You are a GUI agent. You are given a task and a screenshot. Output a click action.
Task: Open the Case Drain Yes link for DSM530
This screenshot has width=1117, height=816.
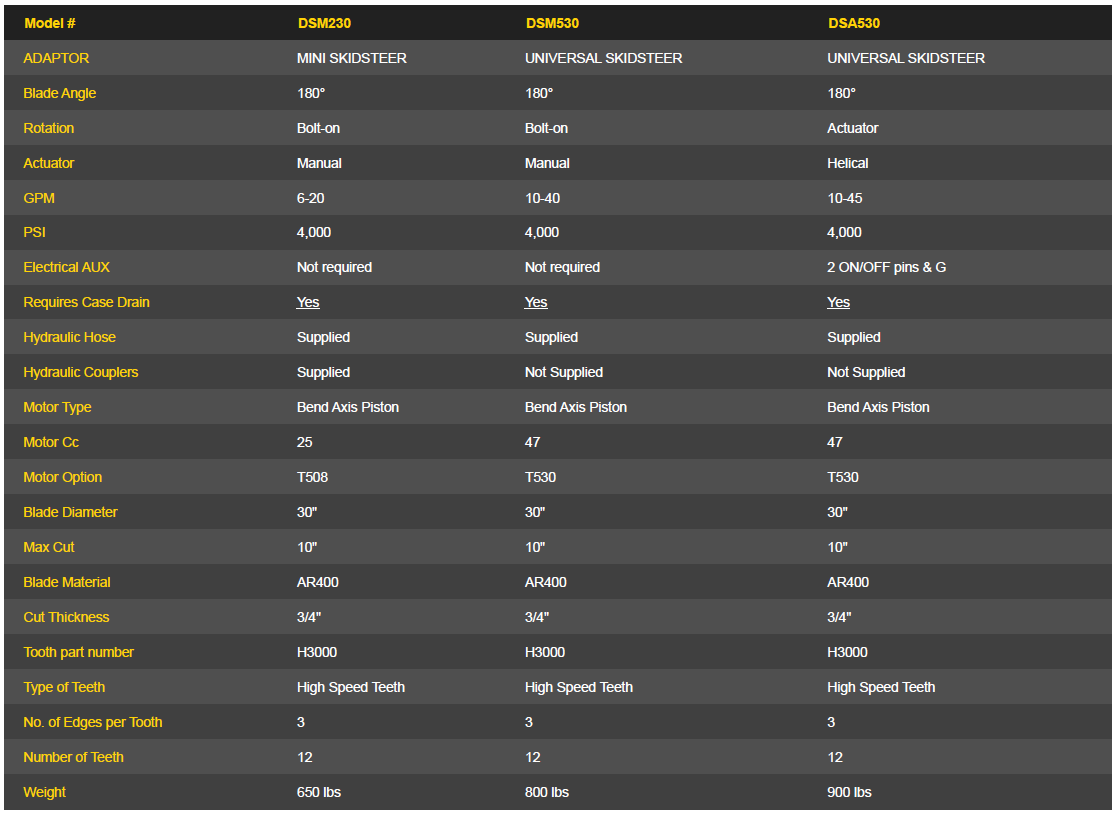point(536,302)
